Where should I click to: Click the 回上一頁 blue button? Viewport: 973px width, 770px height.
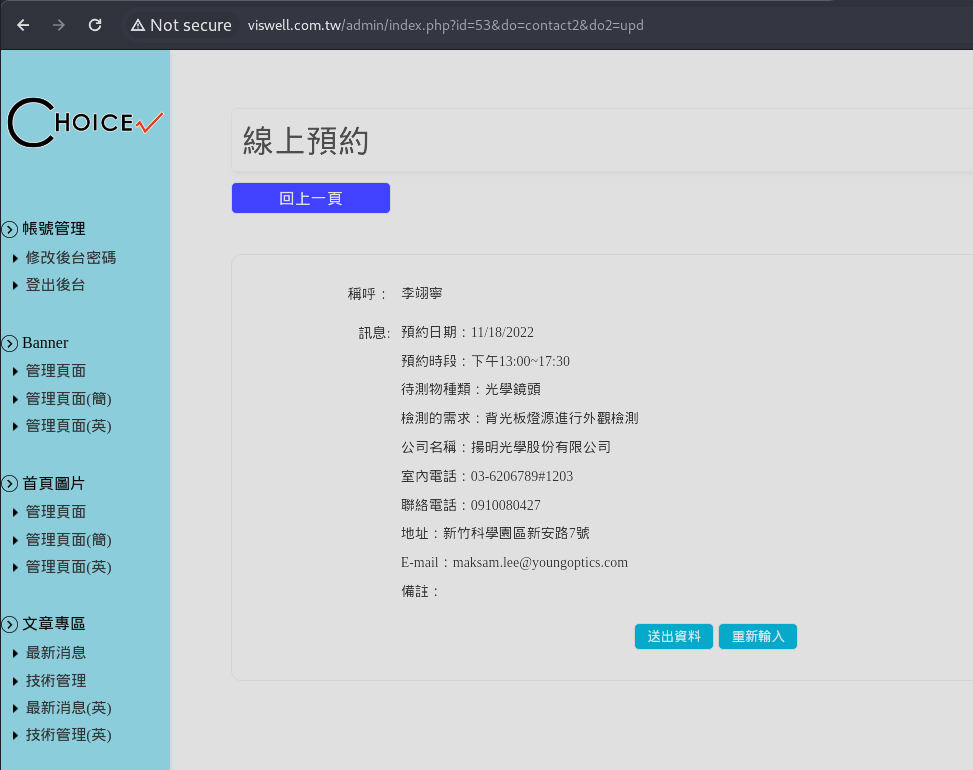click(x=311, y=198)
